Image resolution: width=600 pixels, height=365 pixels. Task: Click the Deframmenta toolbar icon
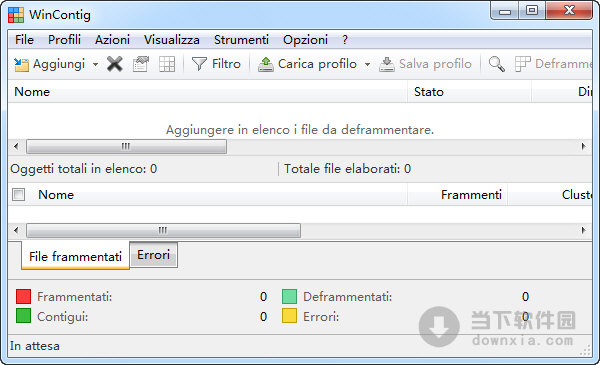(522, 64)
